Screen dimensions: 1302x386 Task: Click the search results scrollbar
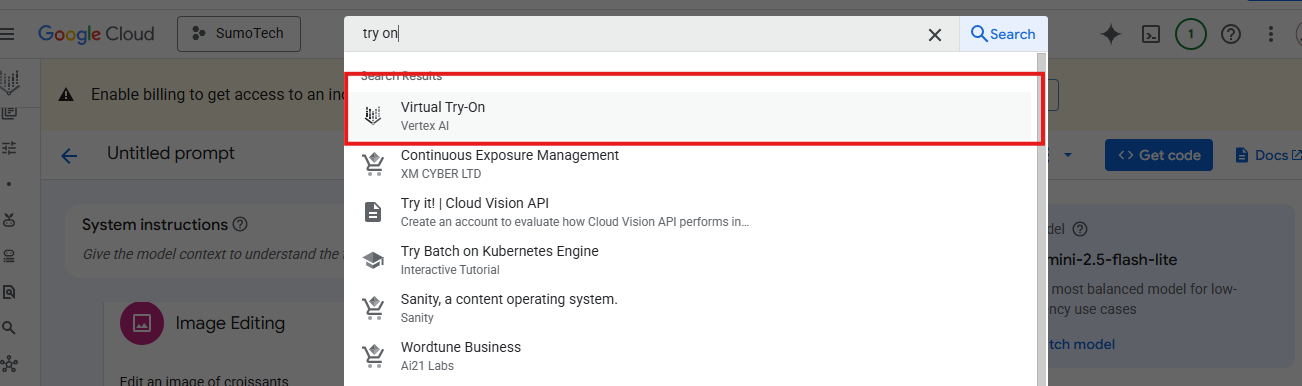(1041, 220)
